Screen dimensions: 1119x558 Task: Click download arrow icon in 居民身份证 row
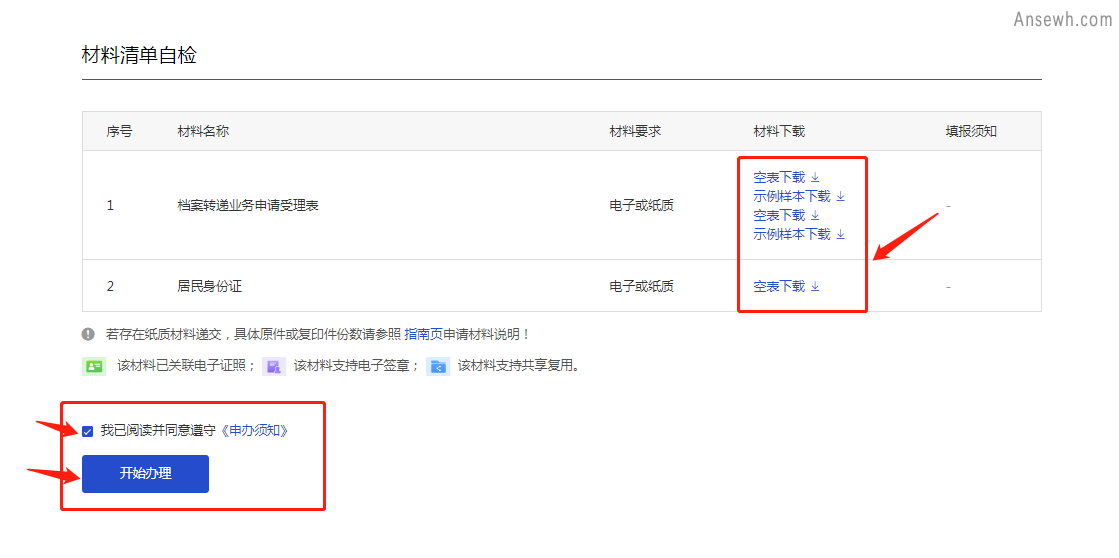point(815,287)
